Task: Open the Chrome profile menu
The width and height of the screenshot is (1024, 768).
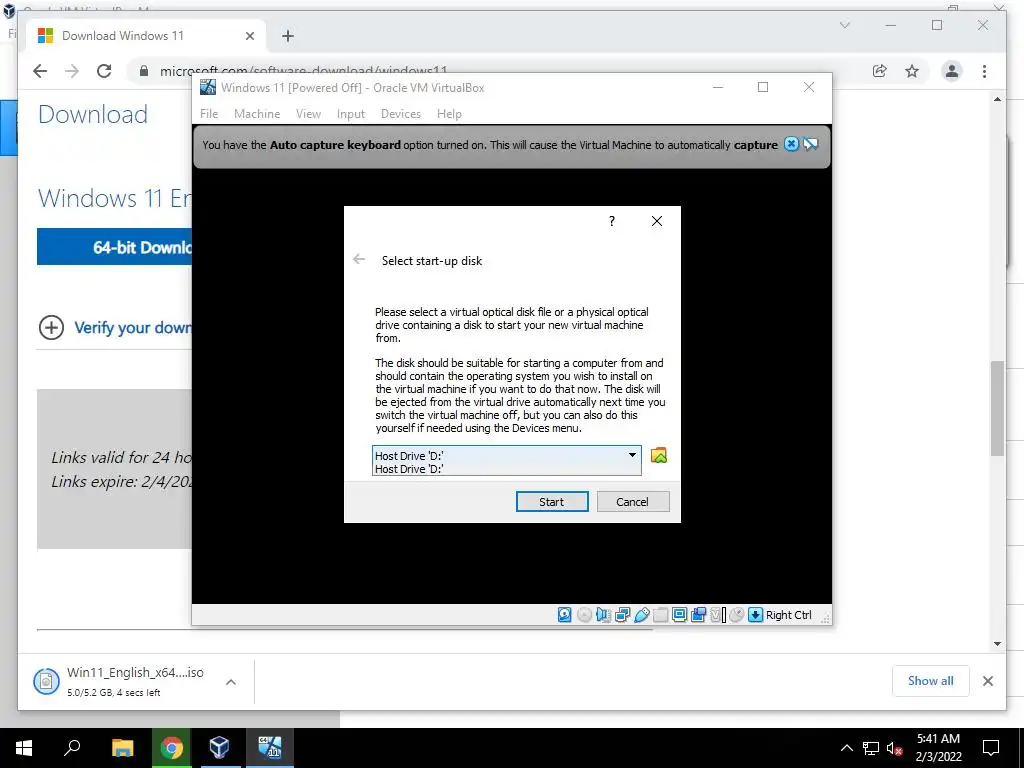Action: click(x=952, y=71)
